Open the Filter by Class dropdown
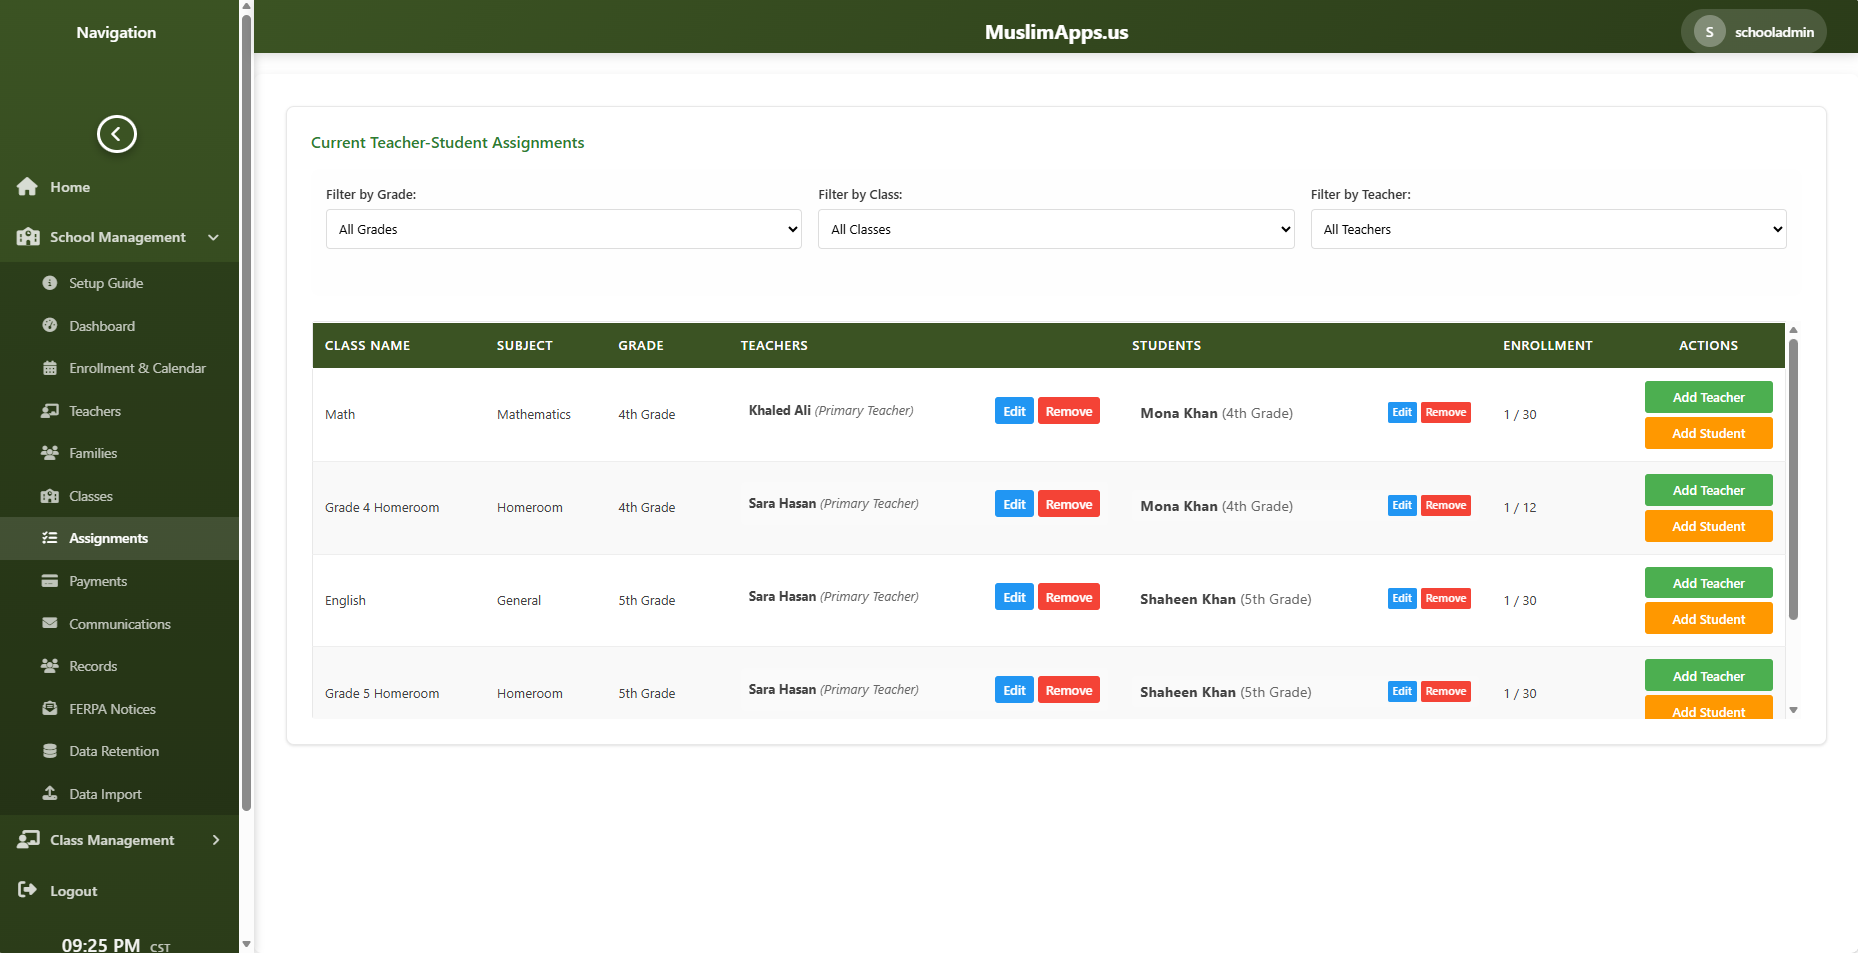Image resolution: width=1858 pixels, height=953 pixels. [x=1056, y=229]
